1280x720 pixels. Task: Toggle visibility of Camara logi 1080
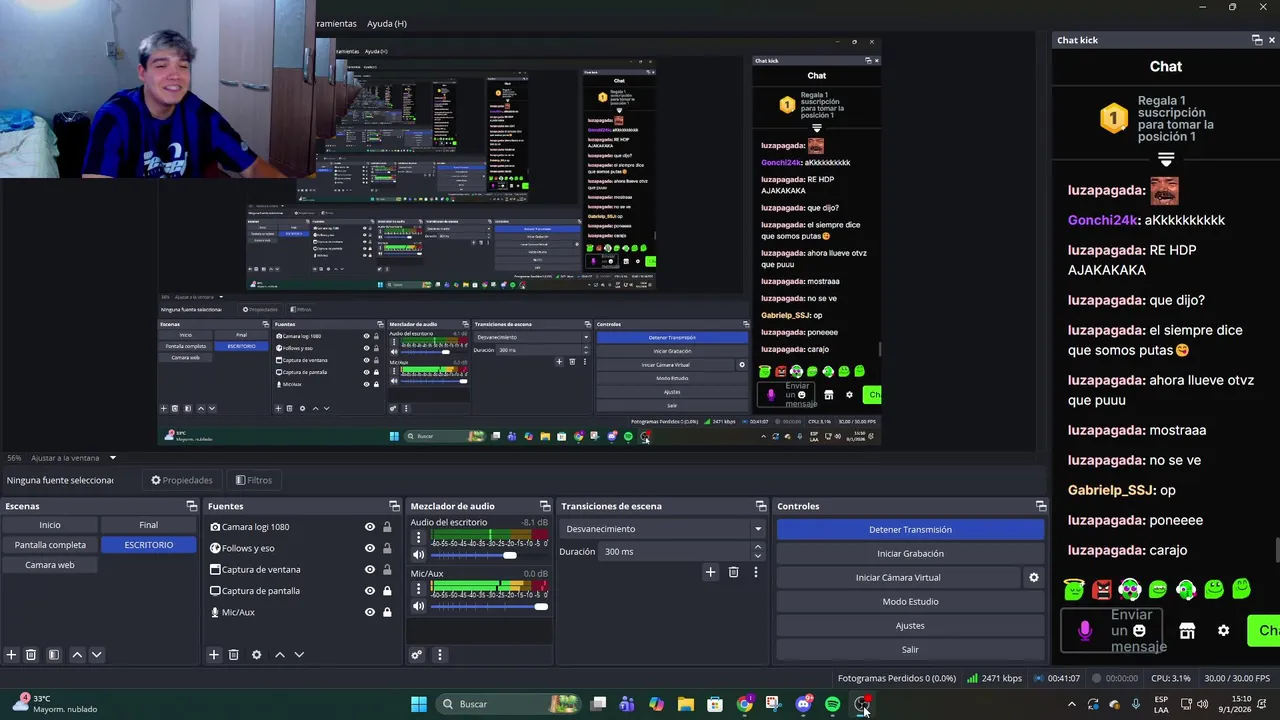(x=370, y=527)
